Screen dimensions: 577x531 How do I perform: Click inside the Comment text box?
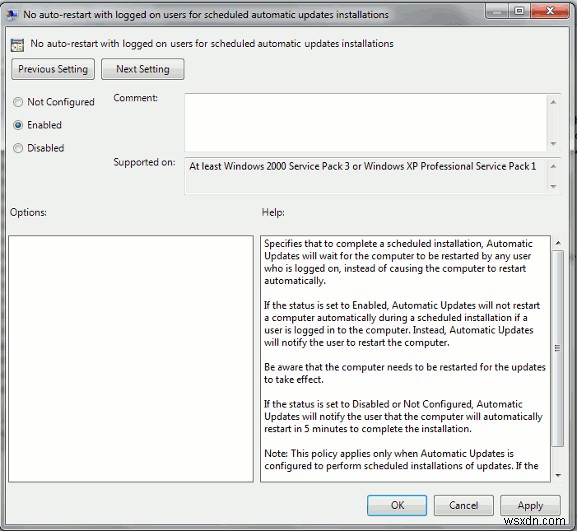pyautogui.click(x=365, y=123)
